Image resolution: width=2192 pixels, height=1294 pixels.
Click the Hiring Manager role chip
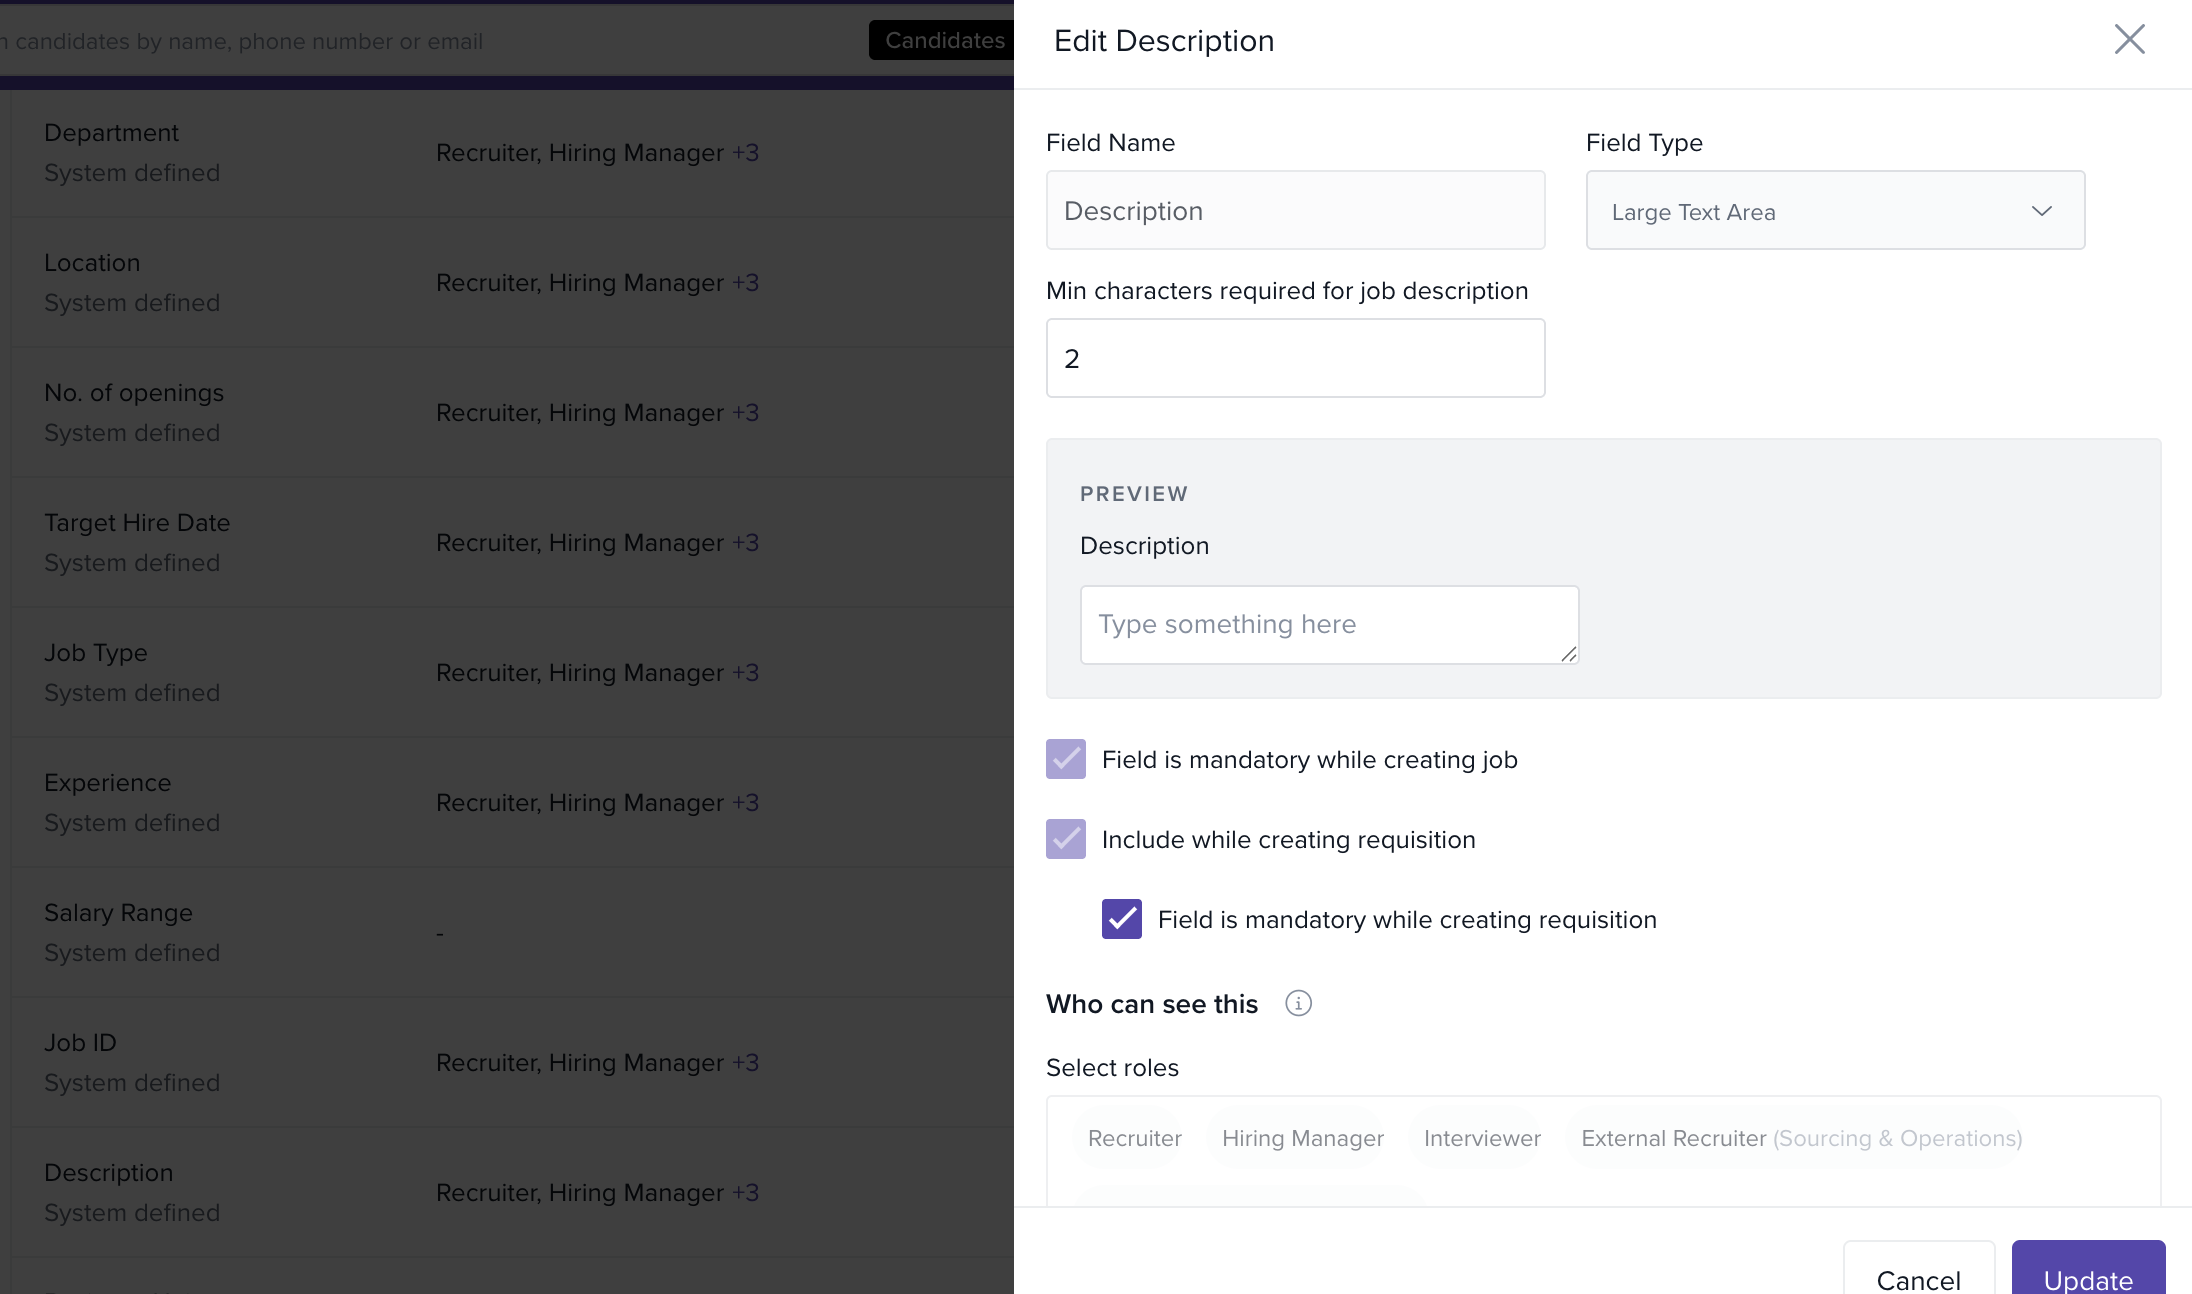click(x=1302, y=1138)
